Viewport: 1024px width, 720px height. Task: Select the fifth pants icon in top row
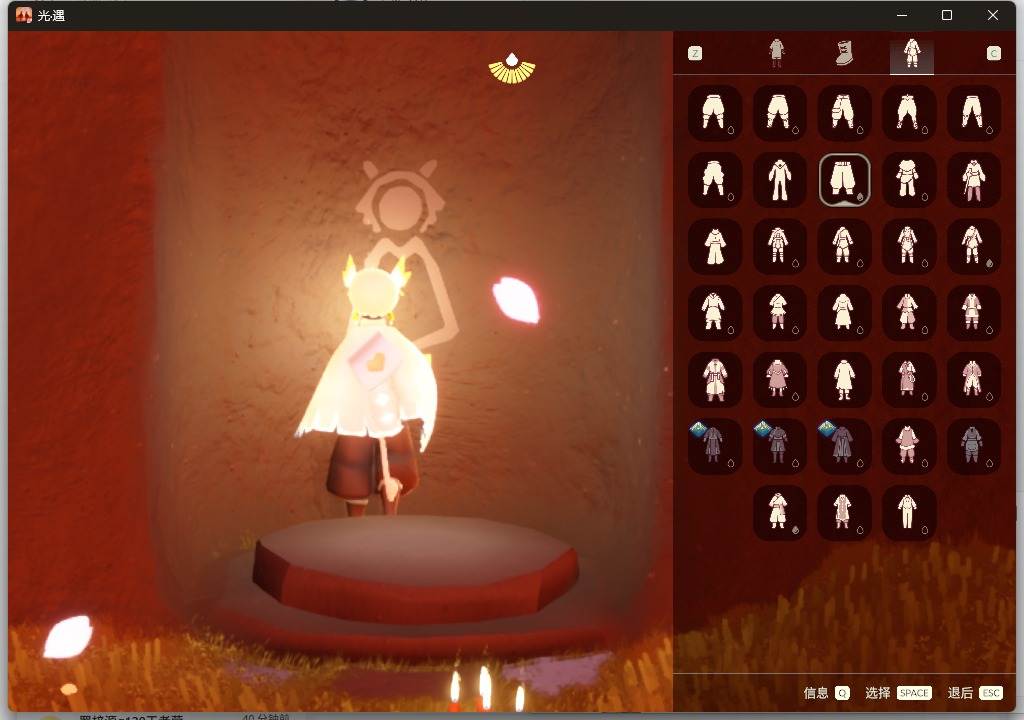coord(973,112)
